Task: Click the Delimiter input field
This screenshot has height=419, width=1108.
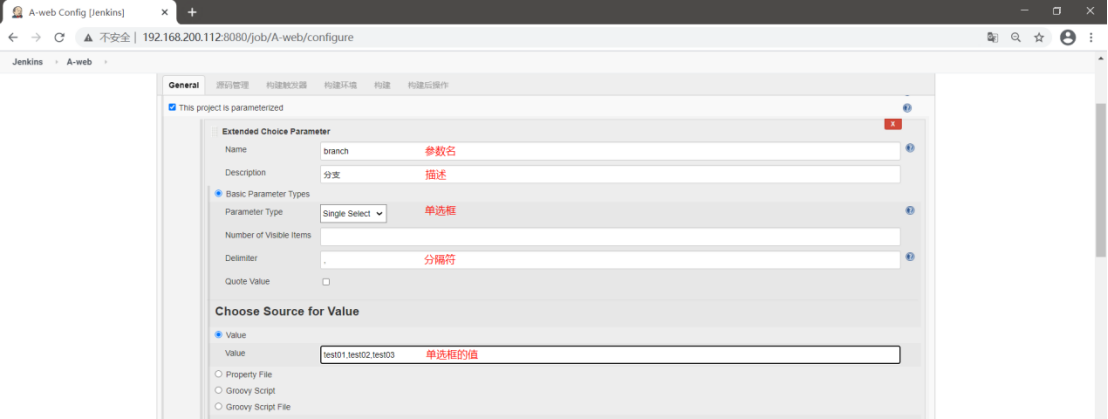Action: (x=610, y=260)
